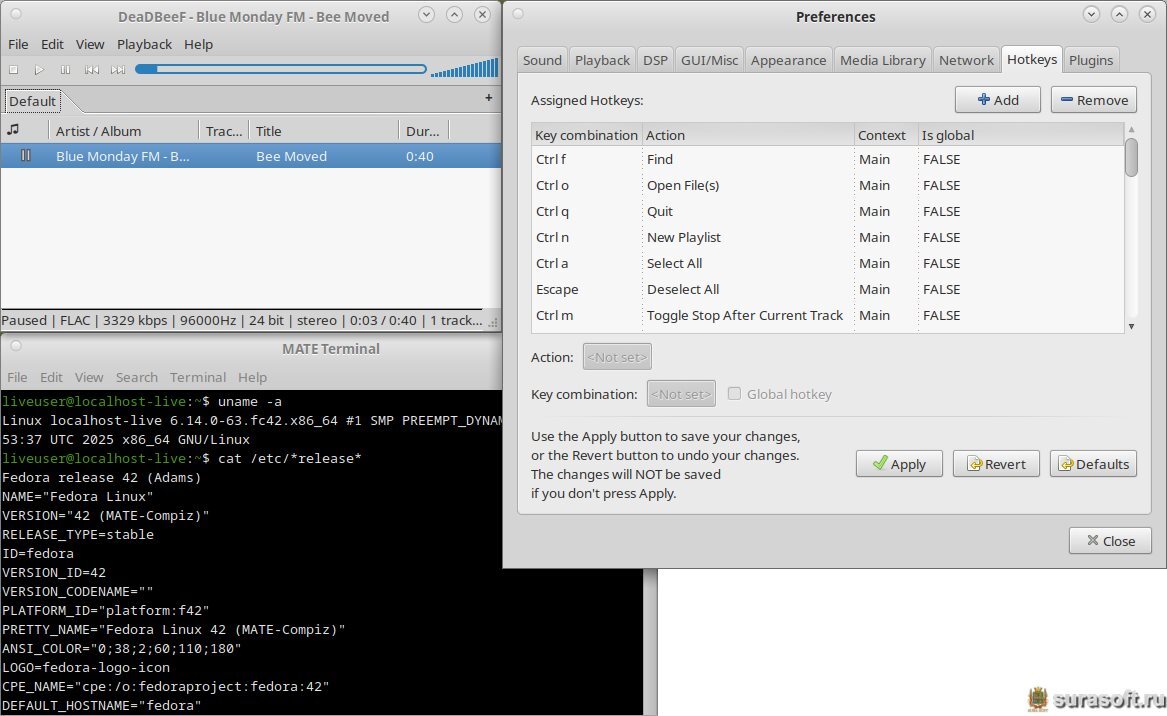Click the Pause button in toolbar
The height and width of the screenshot is (716, 1167).
65,70
